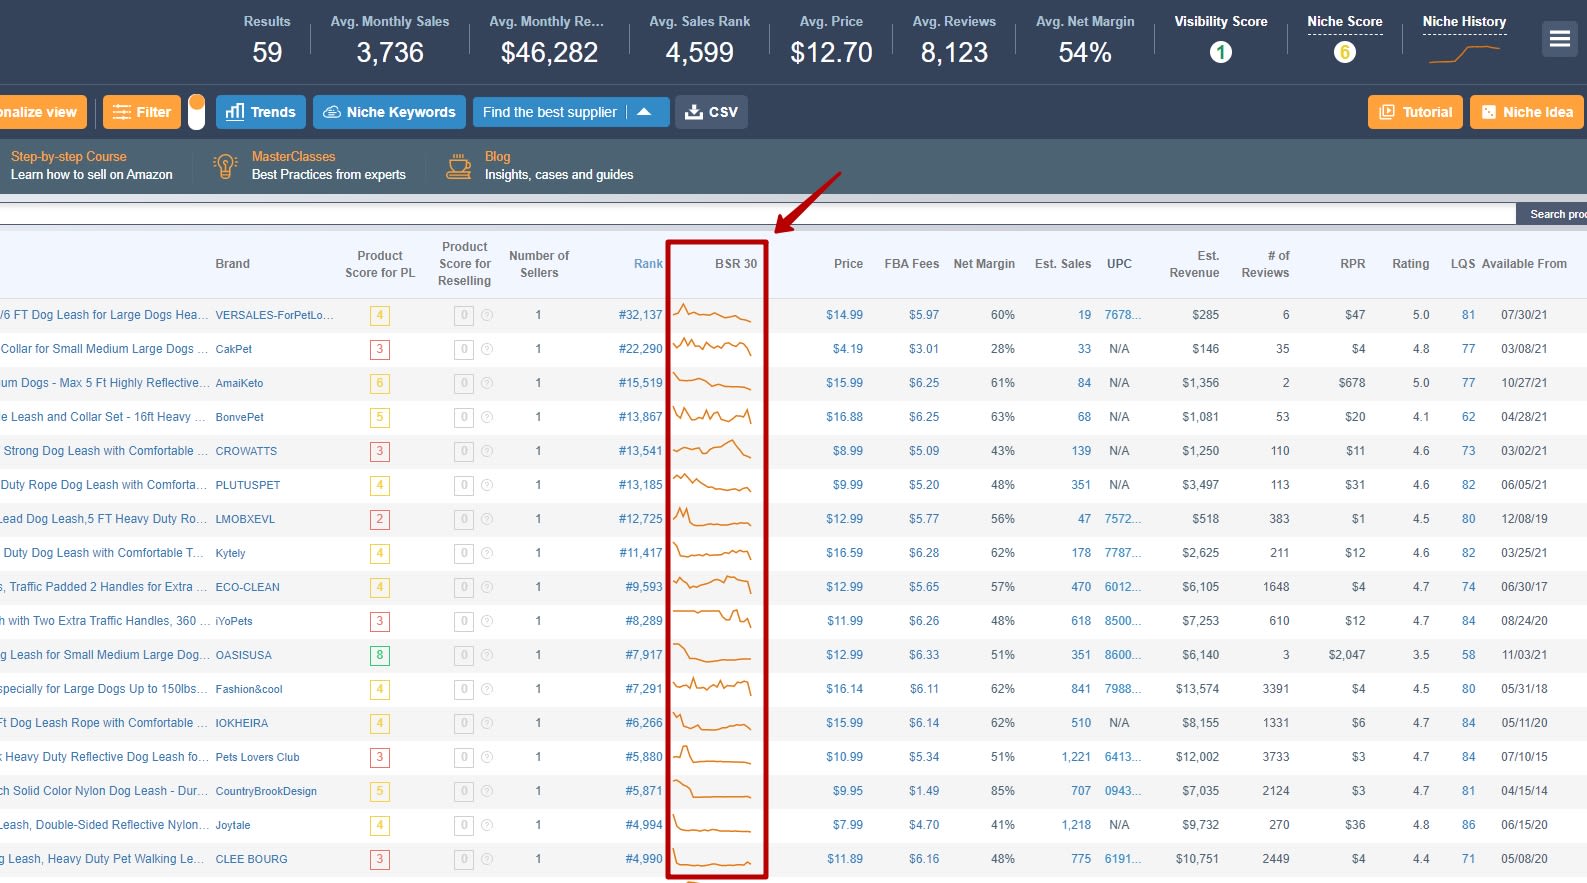Click into the product search field
The height and width of the screenshot is (883, 1587).
(757, 214)
